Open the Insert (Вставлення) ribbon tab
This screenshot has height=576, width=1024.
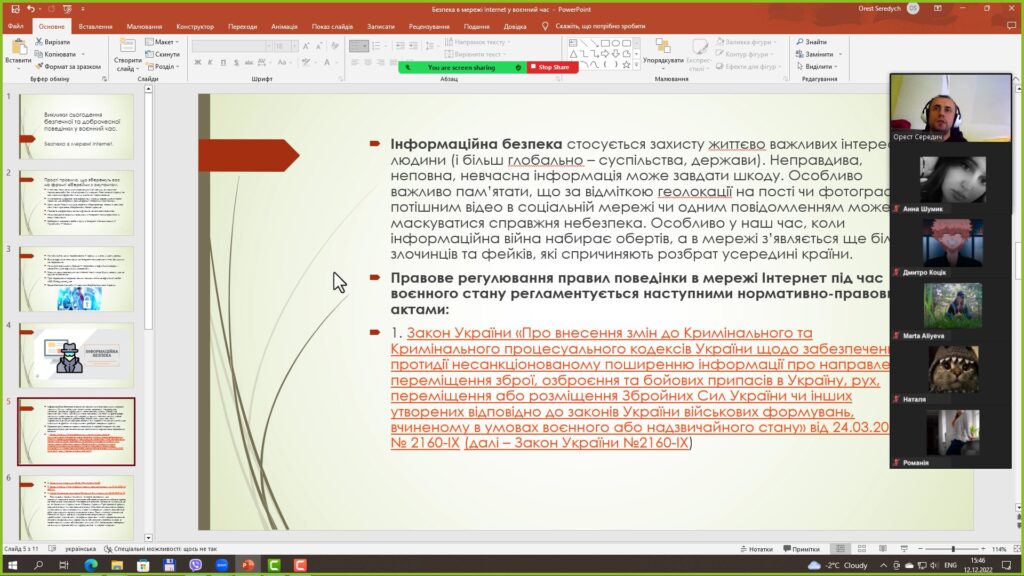coord(95,26)
